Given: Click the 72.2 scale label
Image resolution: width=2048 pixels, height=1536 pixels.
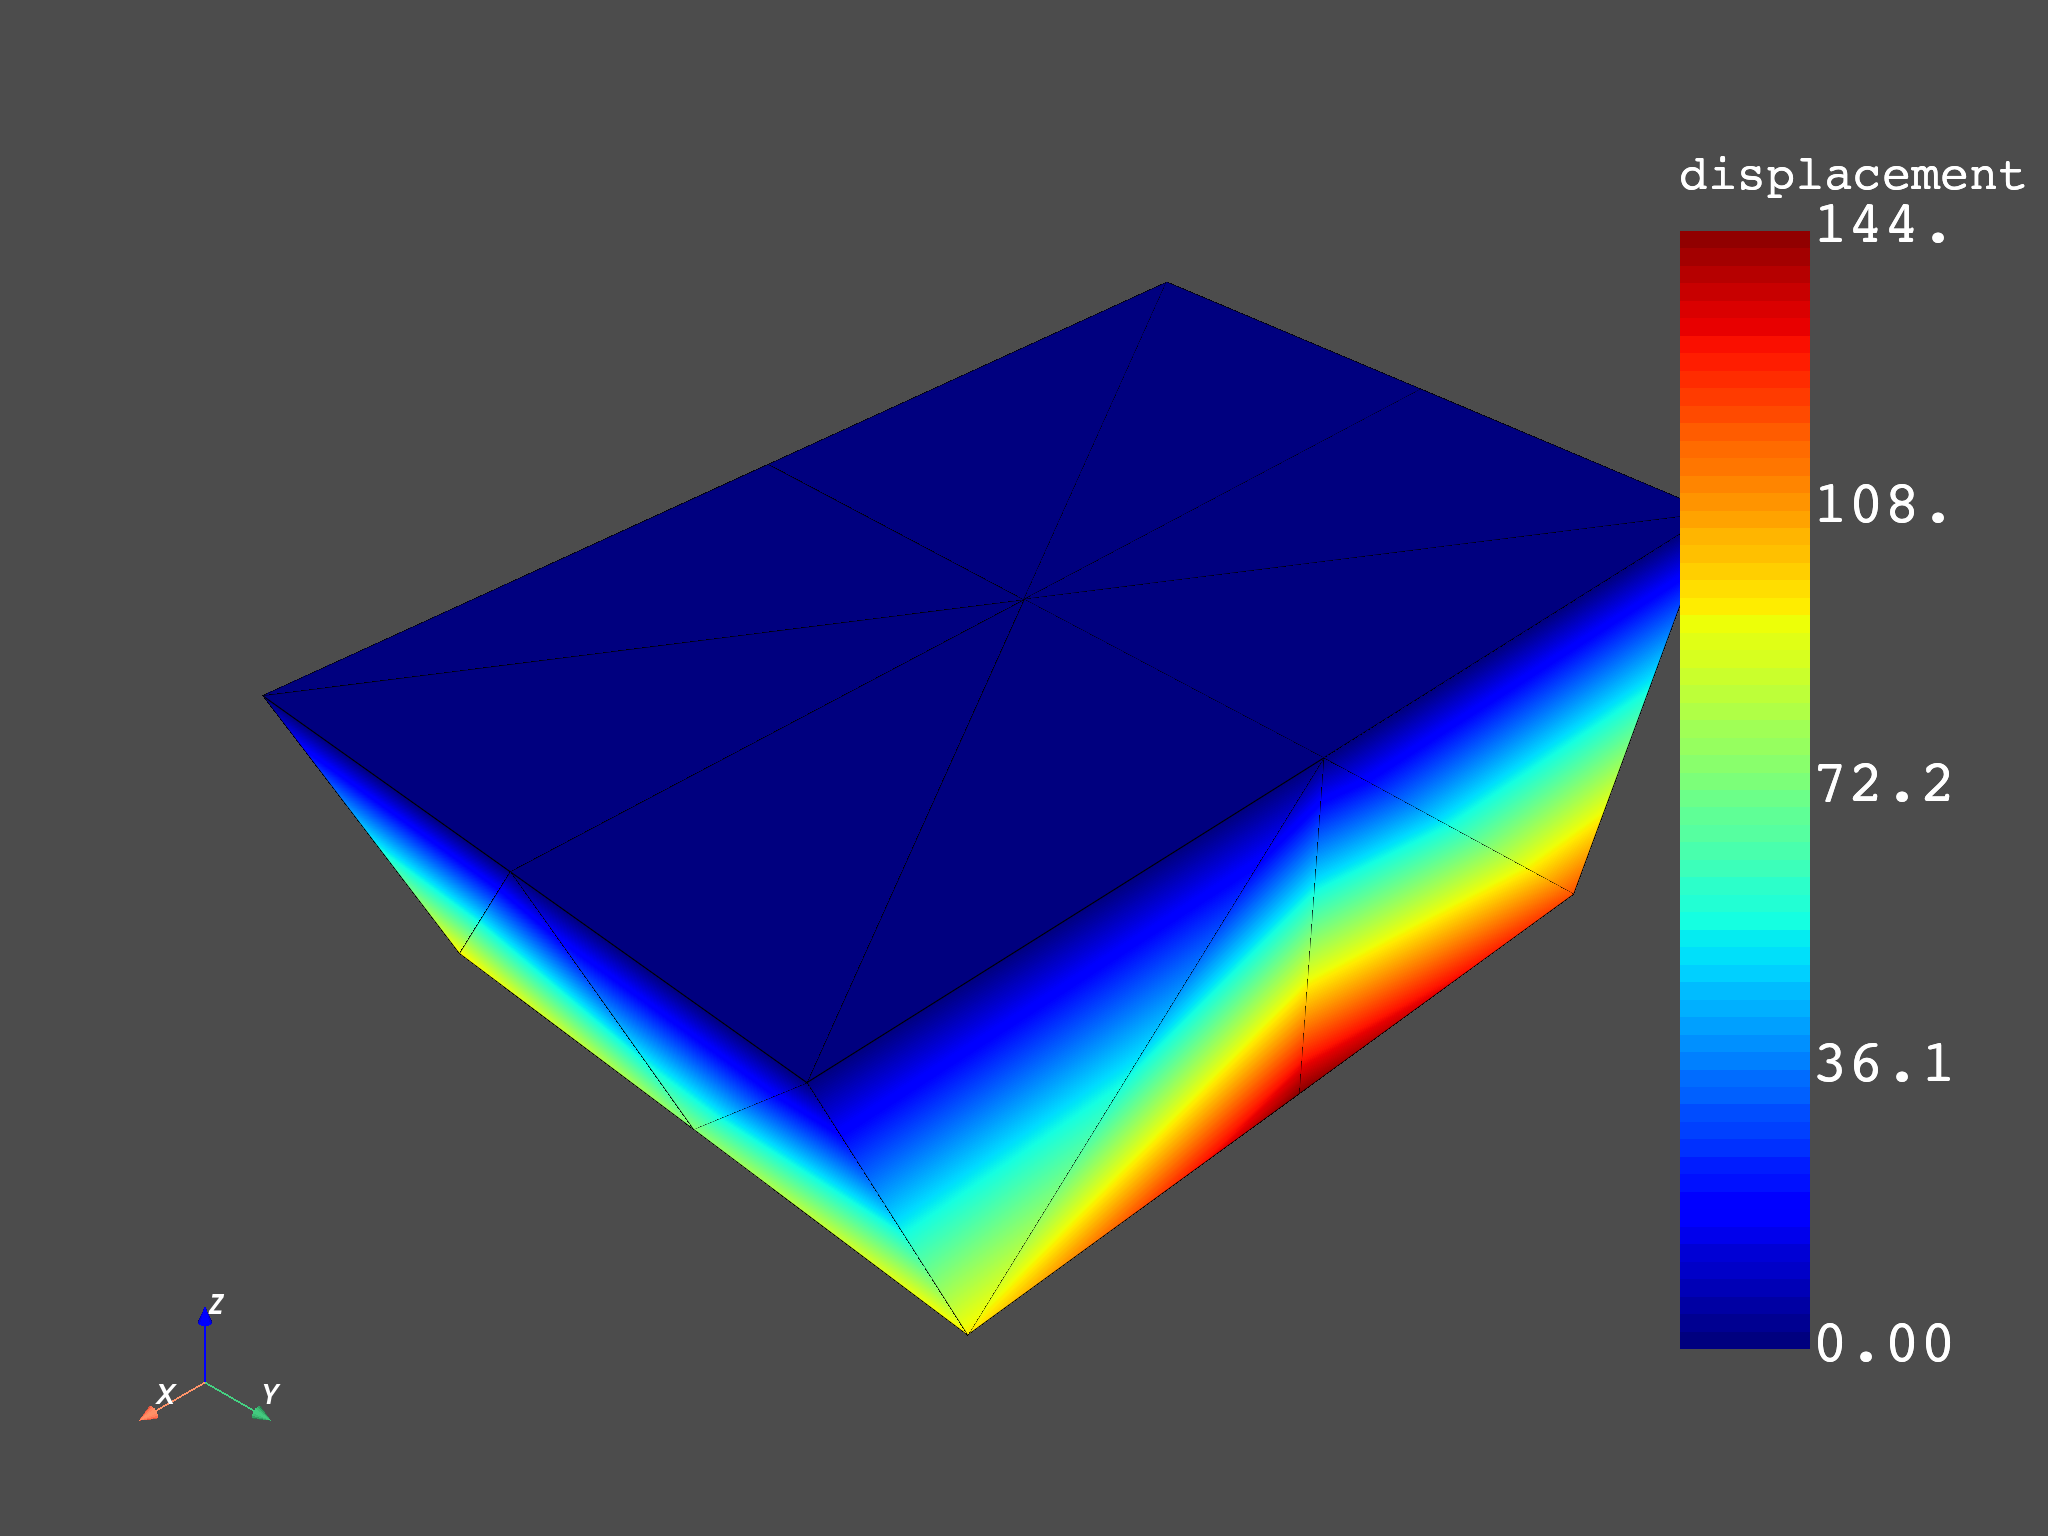Looking at the screenshot, I should (x=1884, y=785).
